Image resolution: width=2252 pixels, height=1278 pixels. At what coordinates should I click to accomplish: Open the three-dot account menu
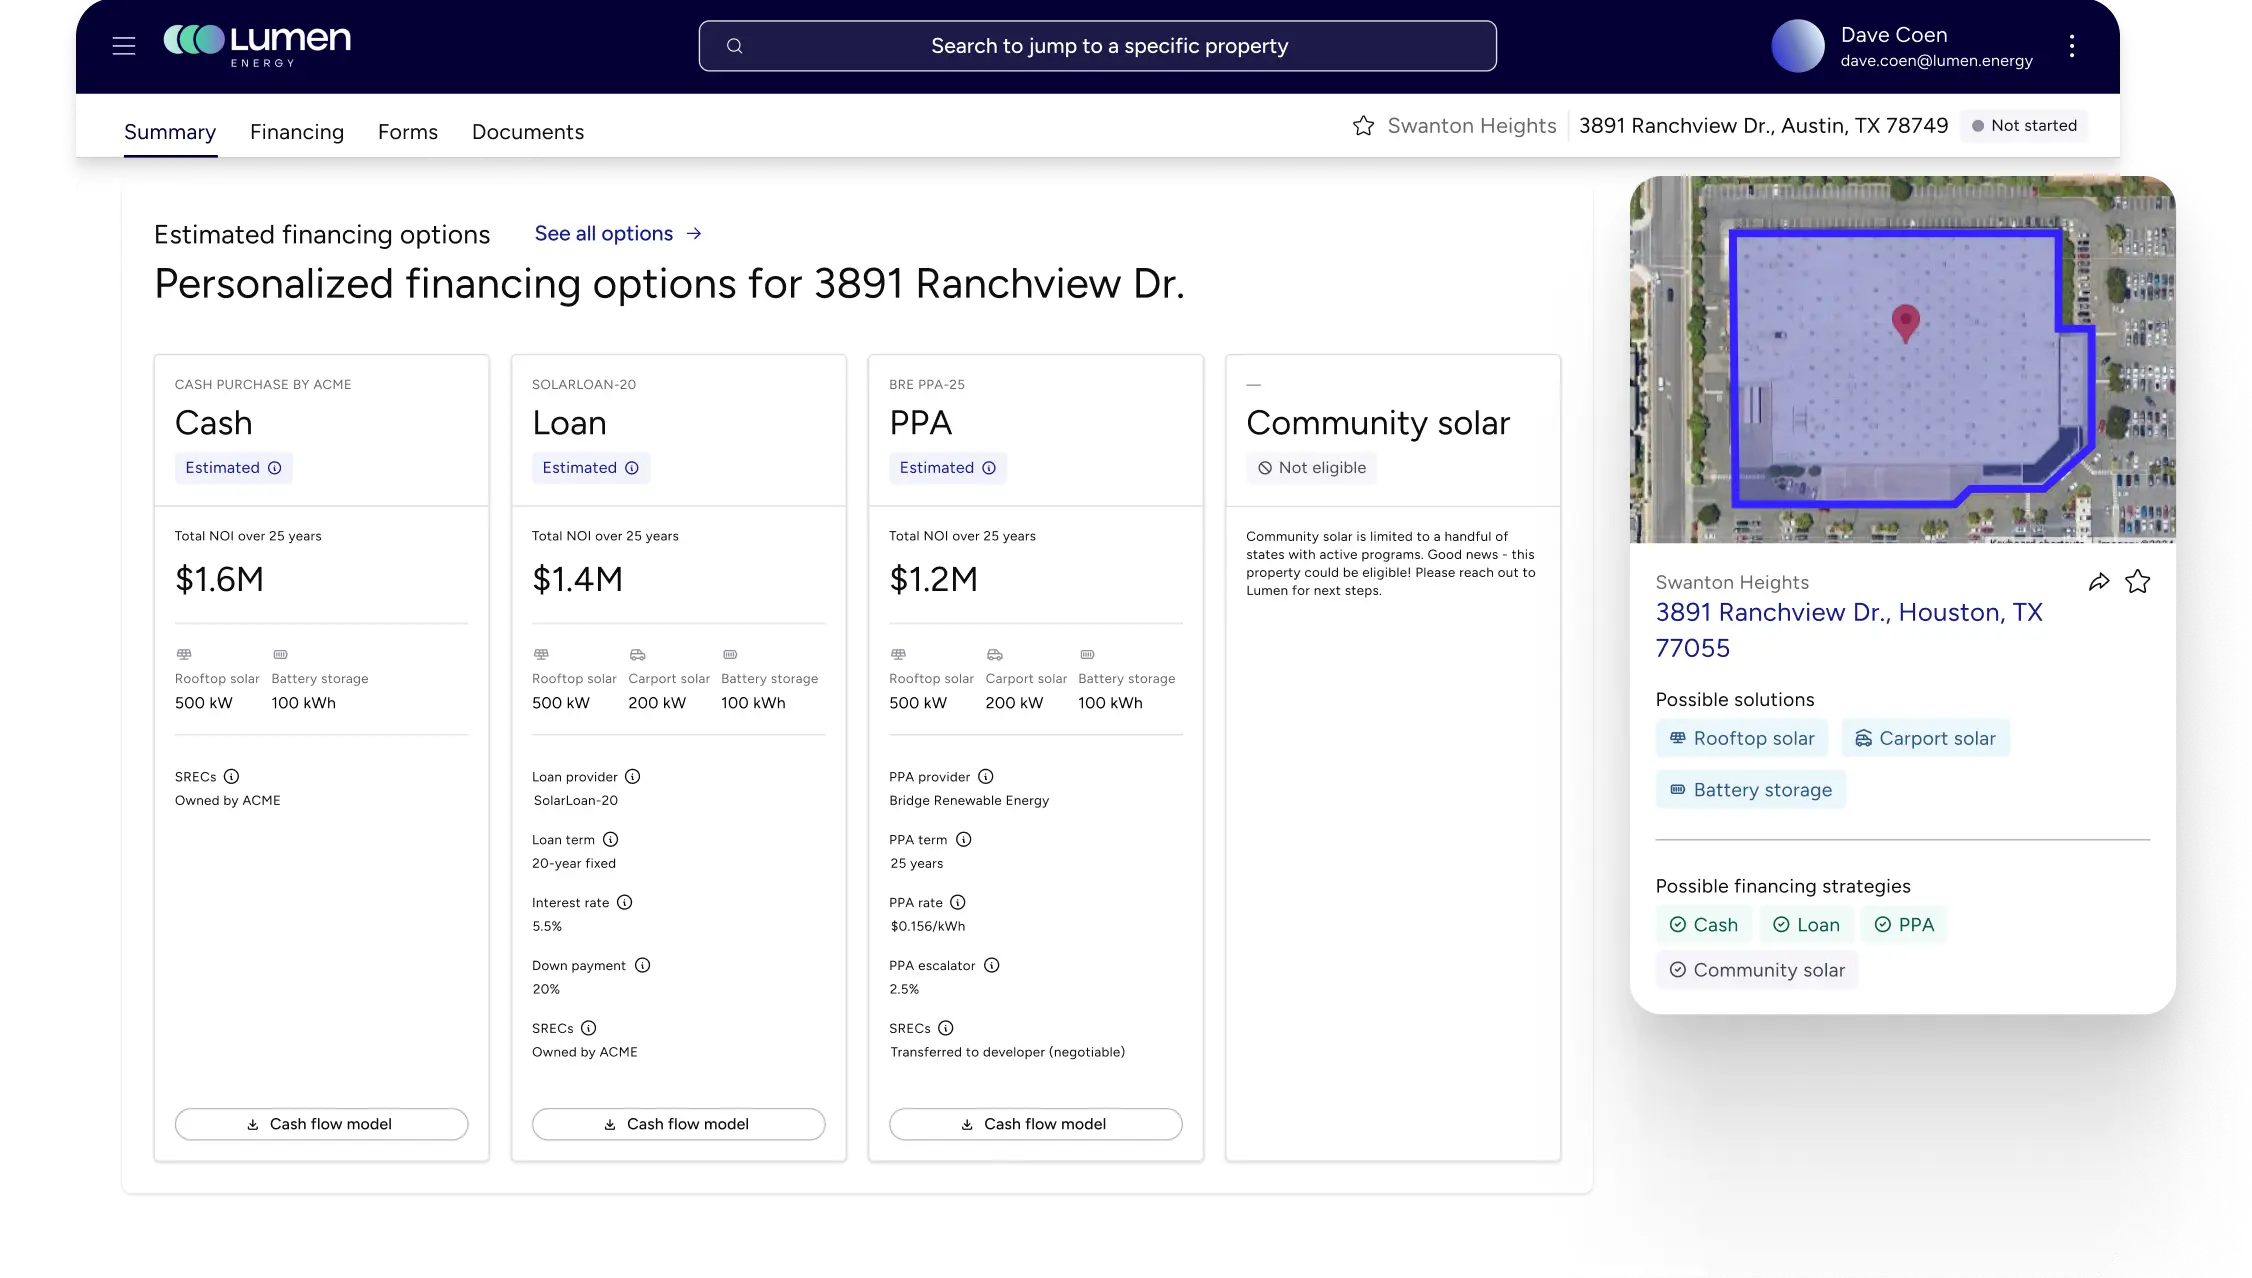coord(2071,46)
